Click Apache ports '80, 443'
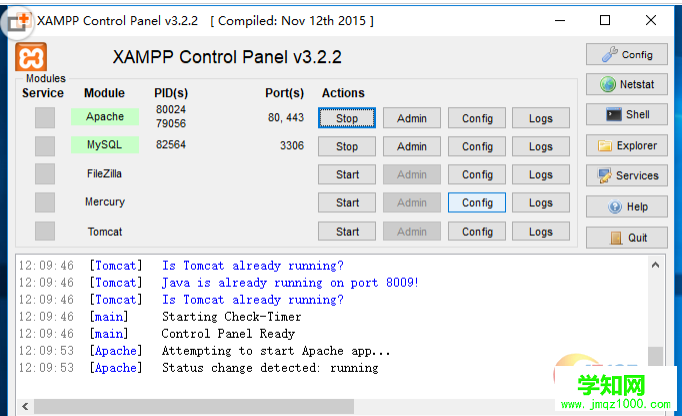The image size is (682, 416). [286, 117]
